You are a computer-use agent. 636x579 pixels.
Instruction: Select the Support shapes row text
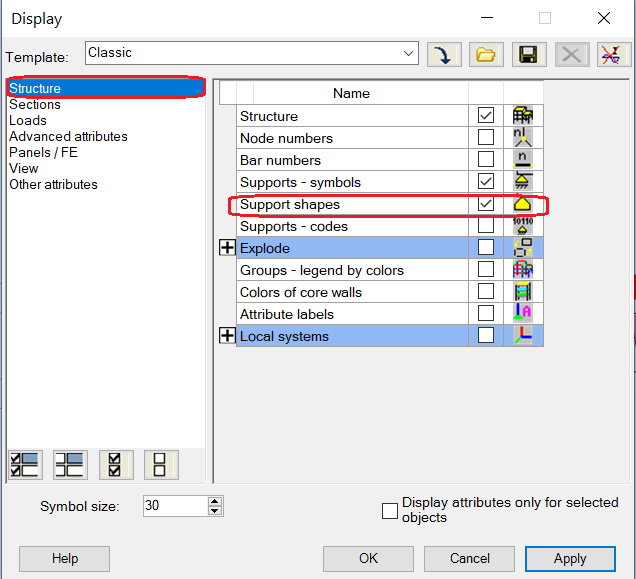coord(290,204)
